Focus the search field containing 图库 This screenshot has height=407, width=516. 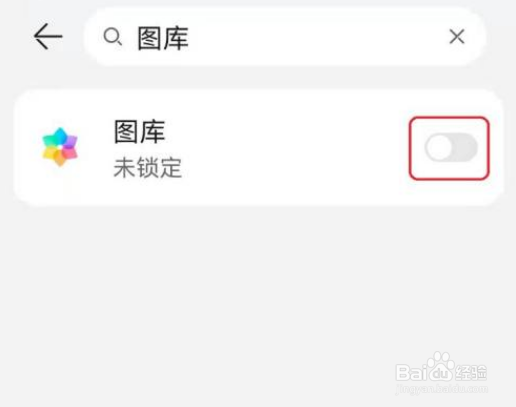[284, 37]
